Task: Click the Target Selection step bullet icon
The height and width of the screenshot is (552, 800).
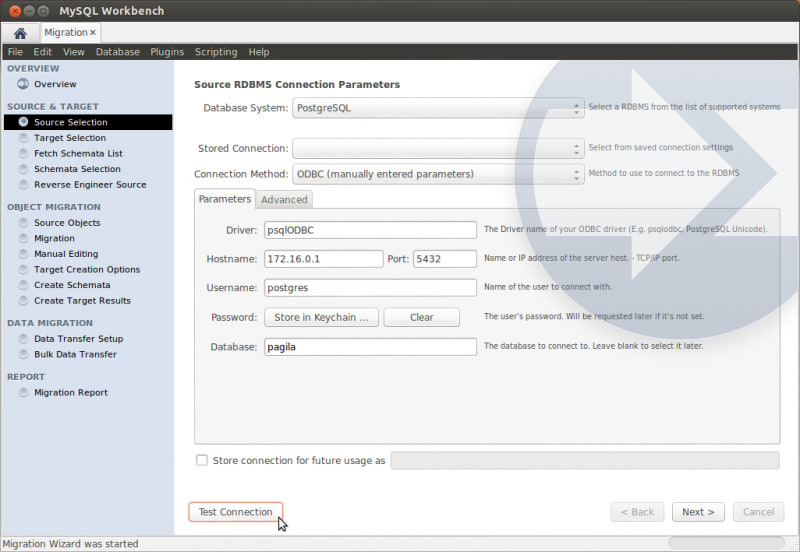Action: click(x=23, y=138)
